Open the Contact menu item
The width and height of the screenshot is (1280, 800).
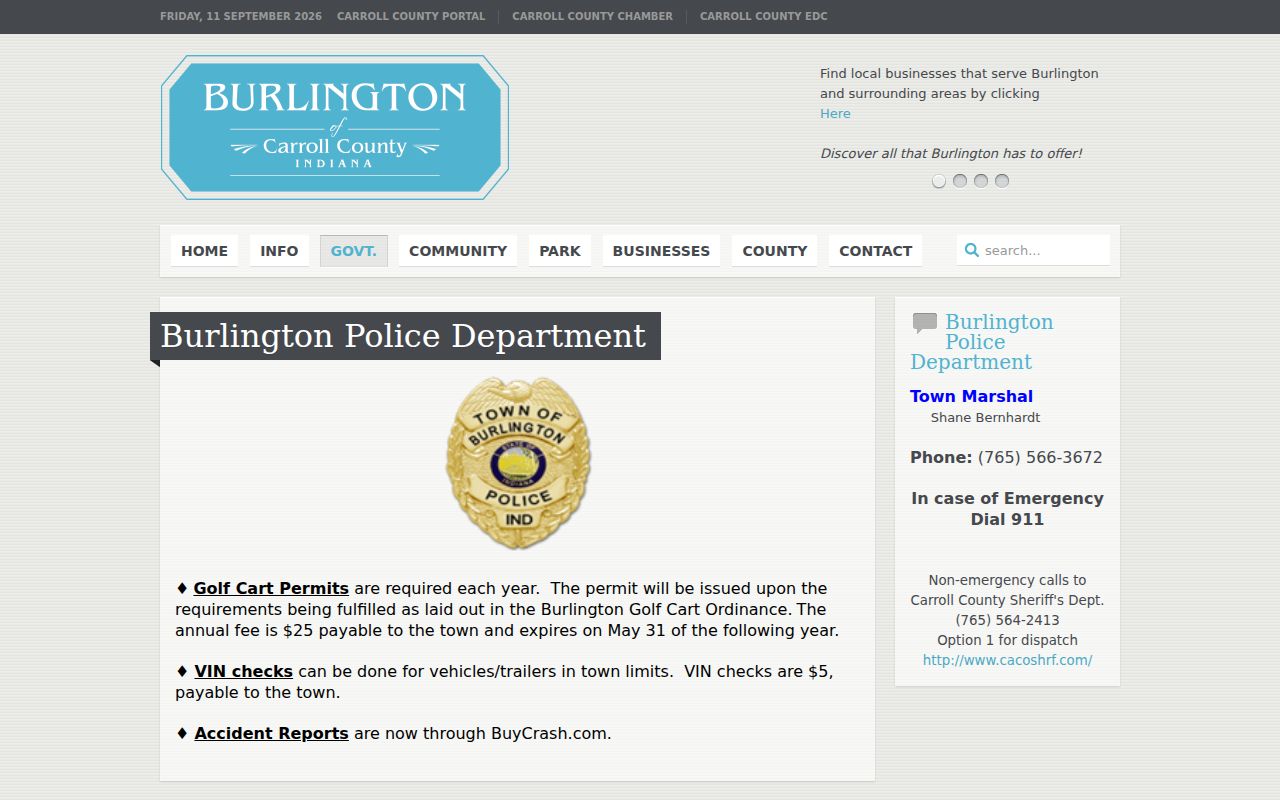coord(875,251)
